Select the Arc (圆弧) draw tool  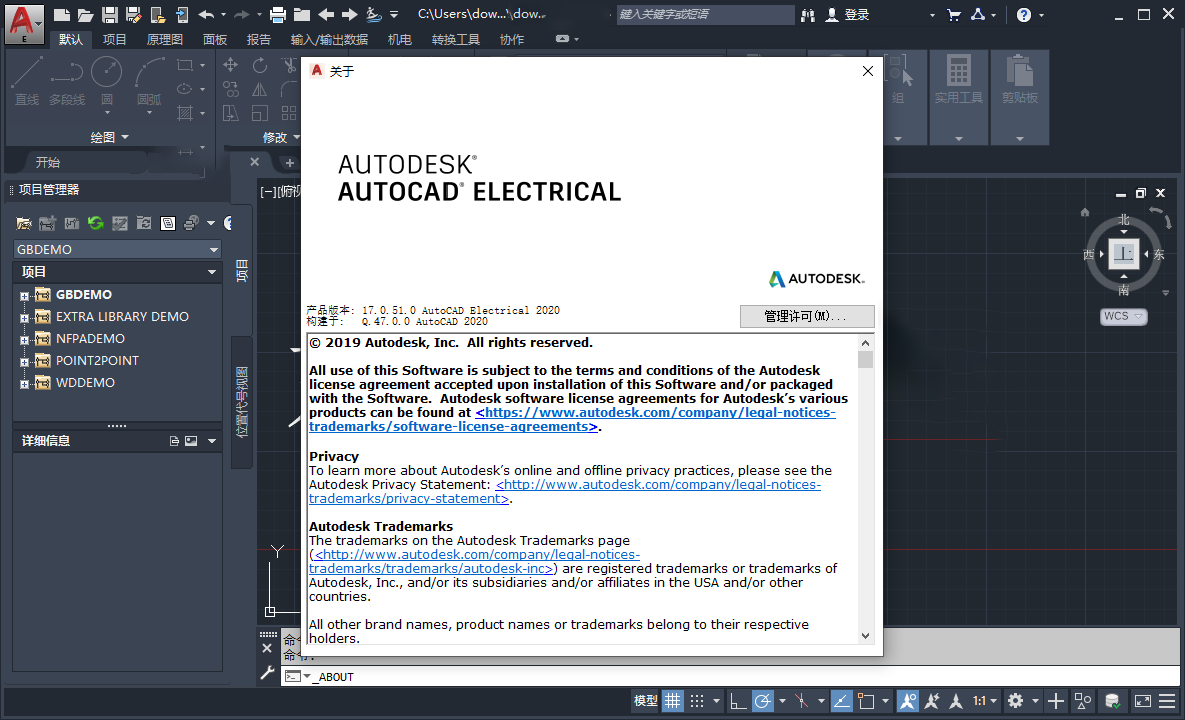(149, 80)
